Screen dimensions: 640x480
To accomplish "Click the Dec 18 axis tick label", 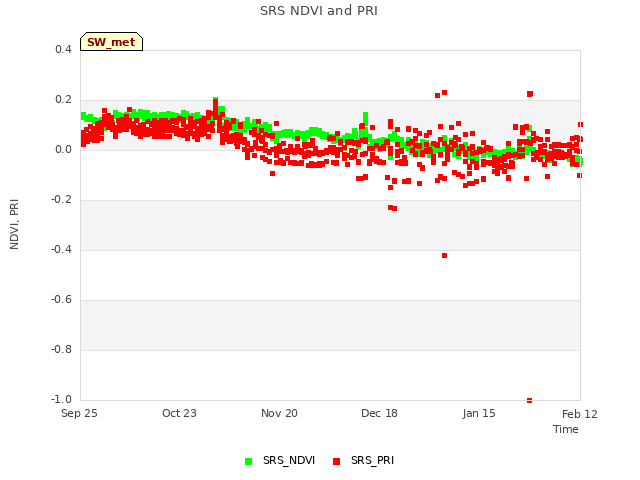I will coord(379,413).
